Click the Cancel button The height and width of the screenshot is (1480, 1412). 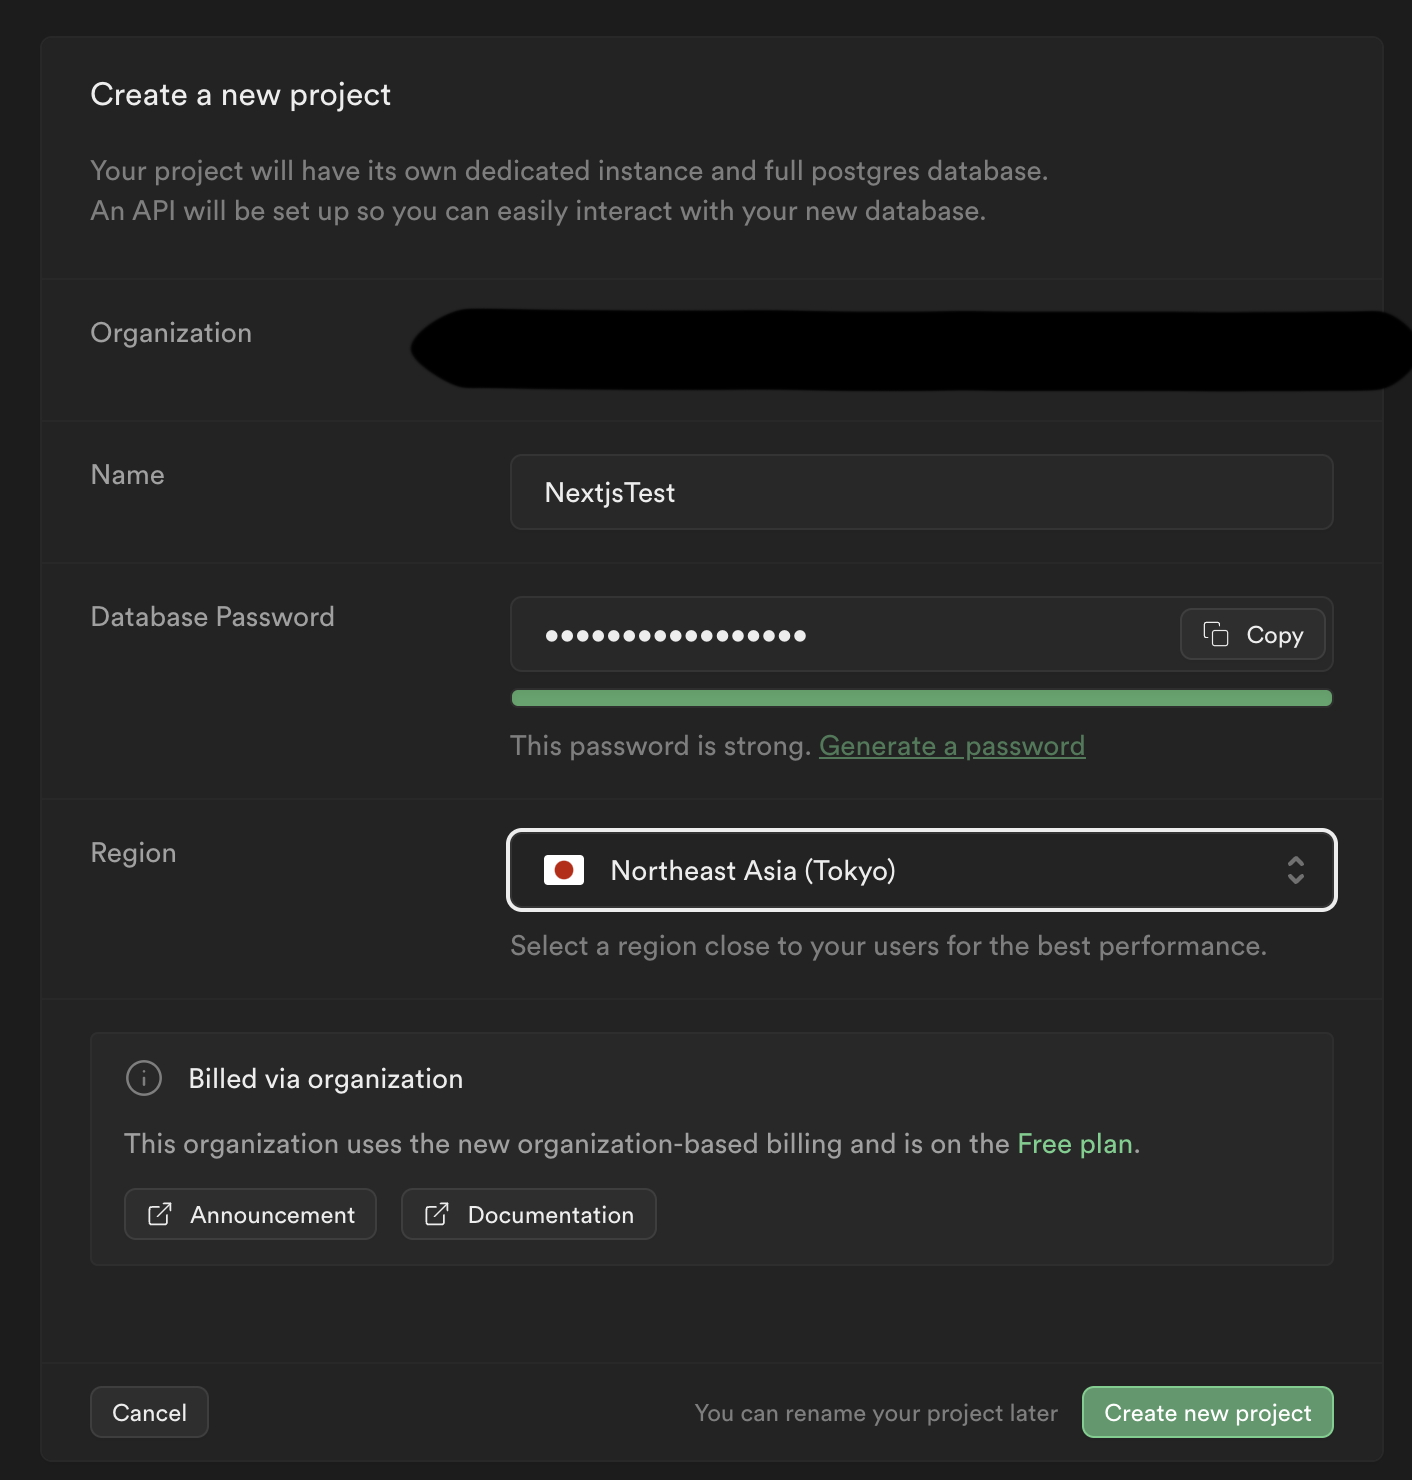149,1412
